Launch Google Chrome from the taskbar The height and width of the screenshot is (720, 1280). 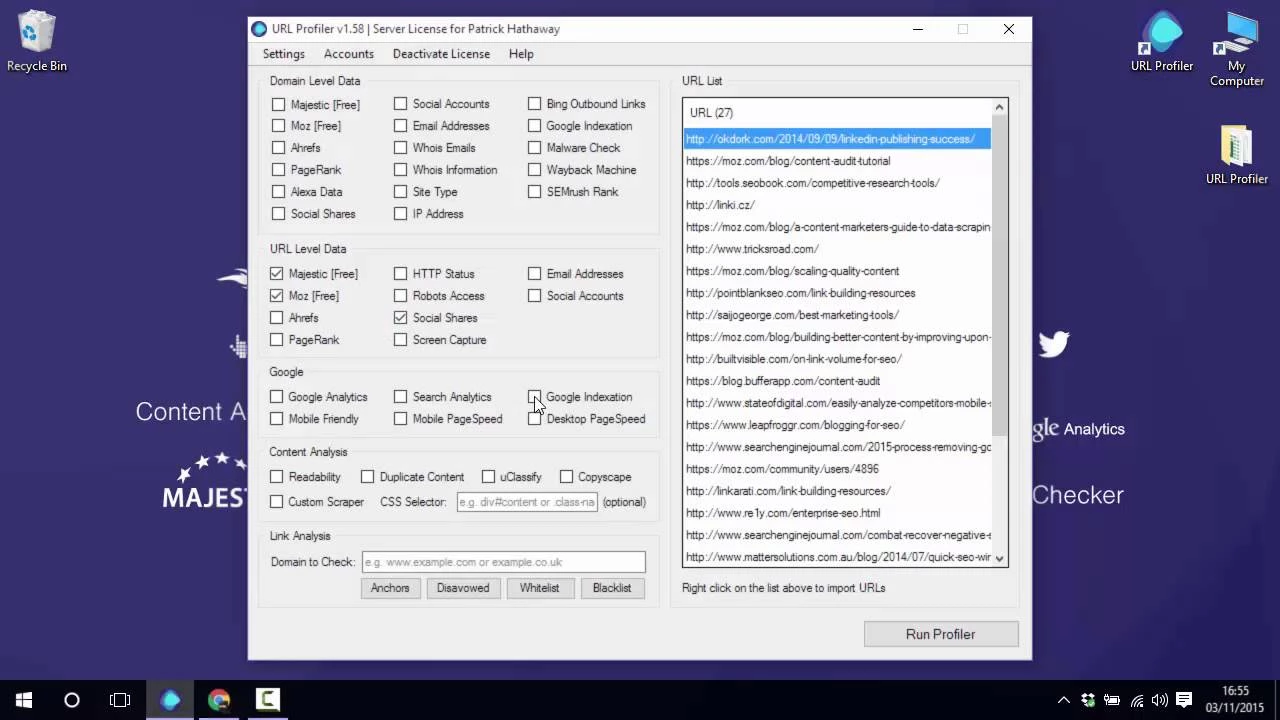point(219,700)
